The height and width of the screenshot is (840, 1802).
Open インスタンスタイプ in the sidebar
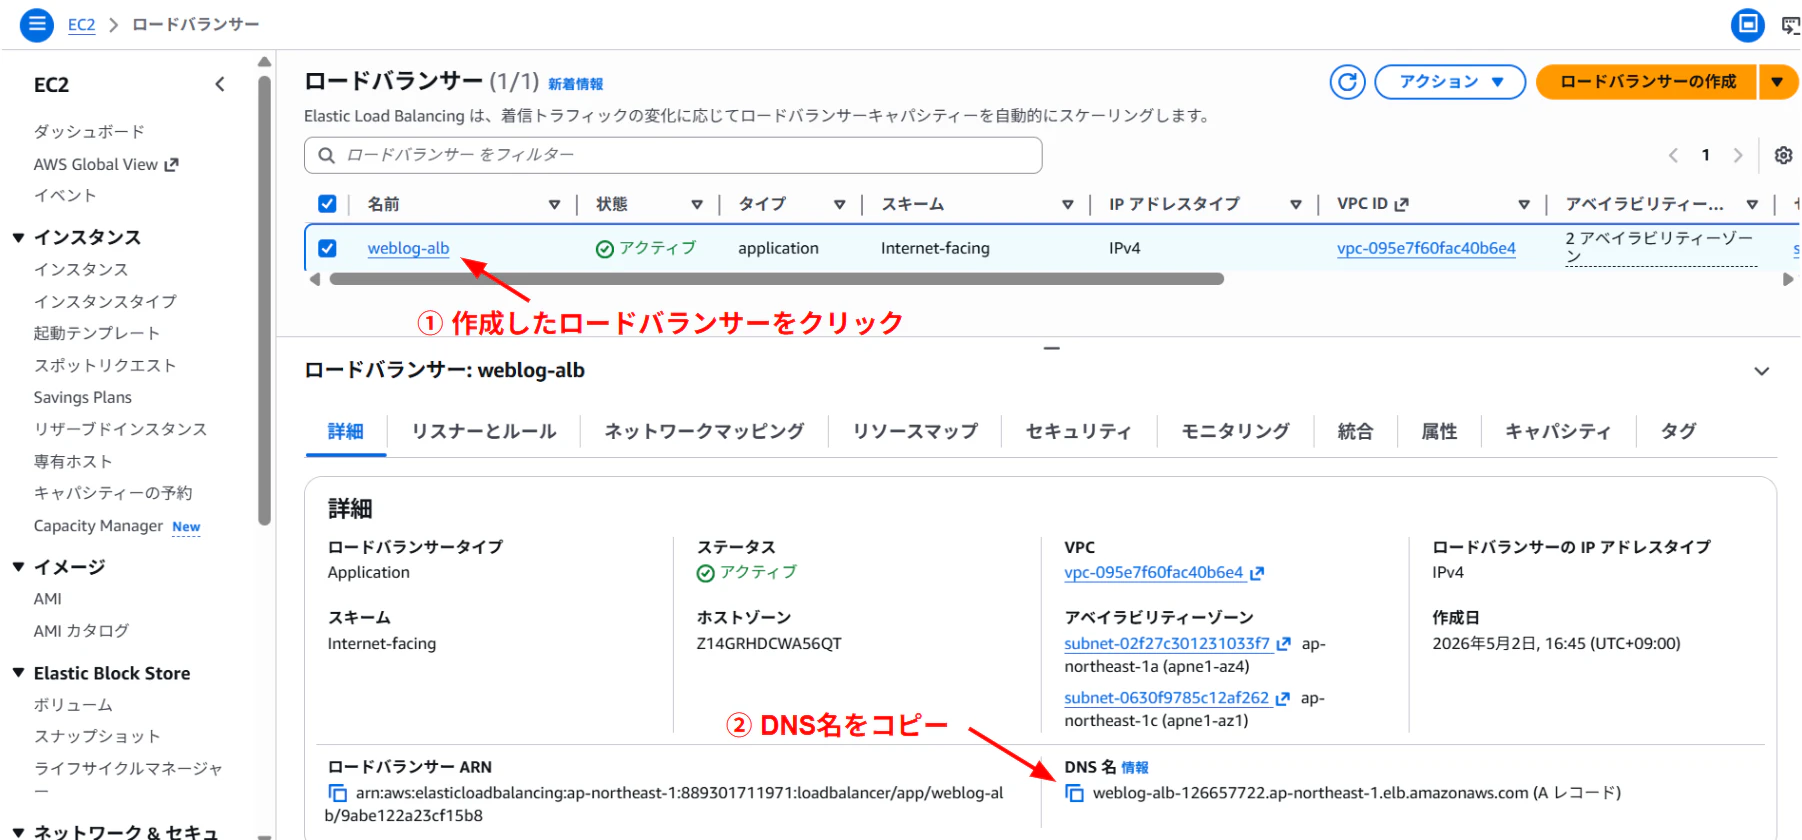[x=105, y=301]
